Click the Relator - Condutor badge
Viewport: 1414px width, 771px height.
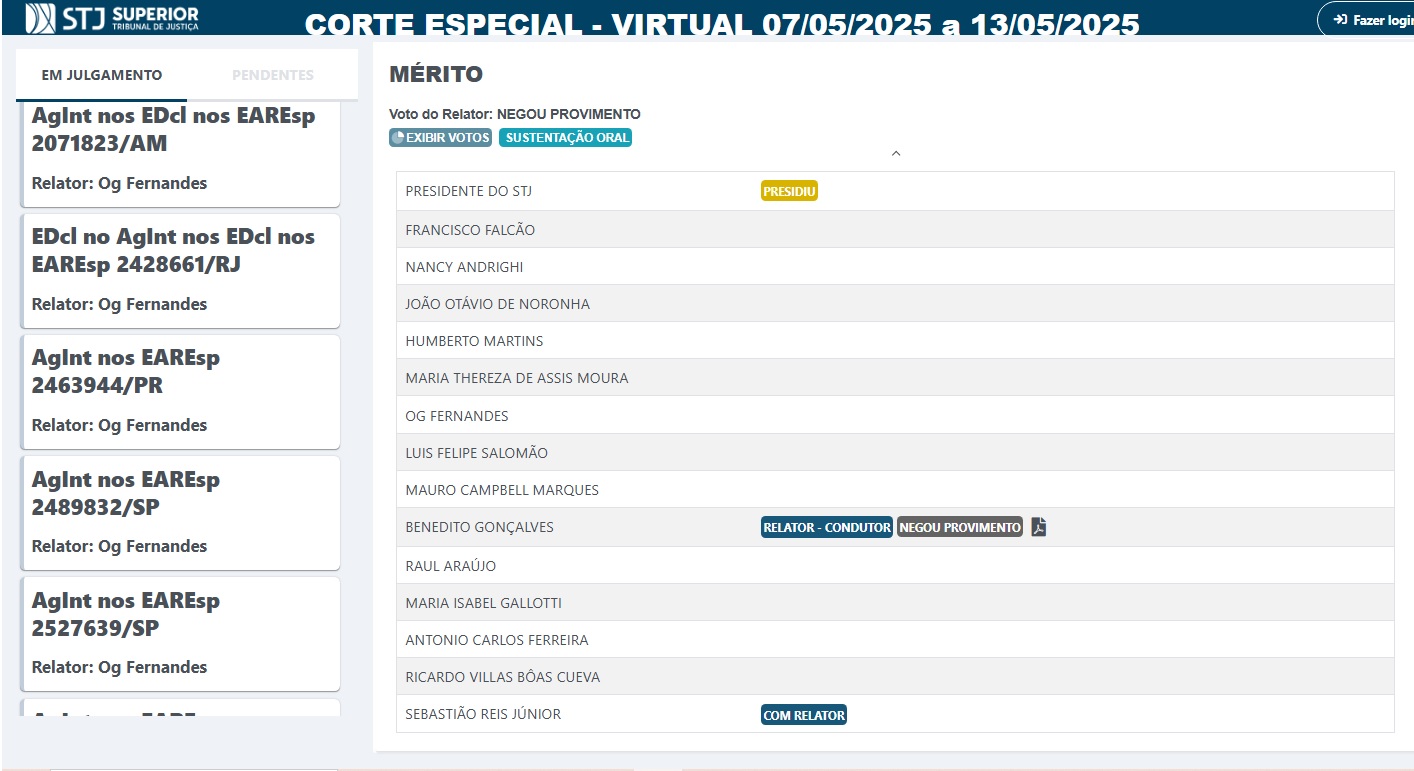coord(826,527)
